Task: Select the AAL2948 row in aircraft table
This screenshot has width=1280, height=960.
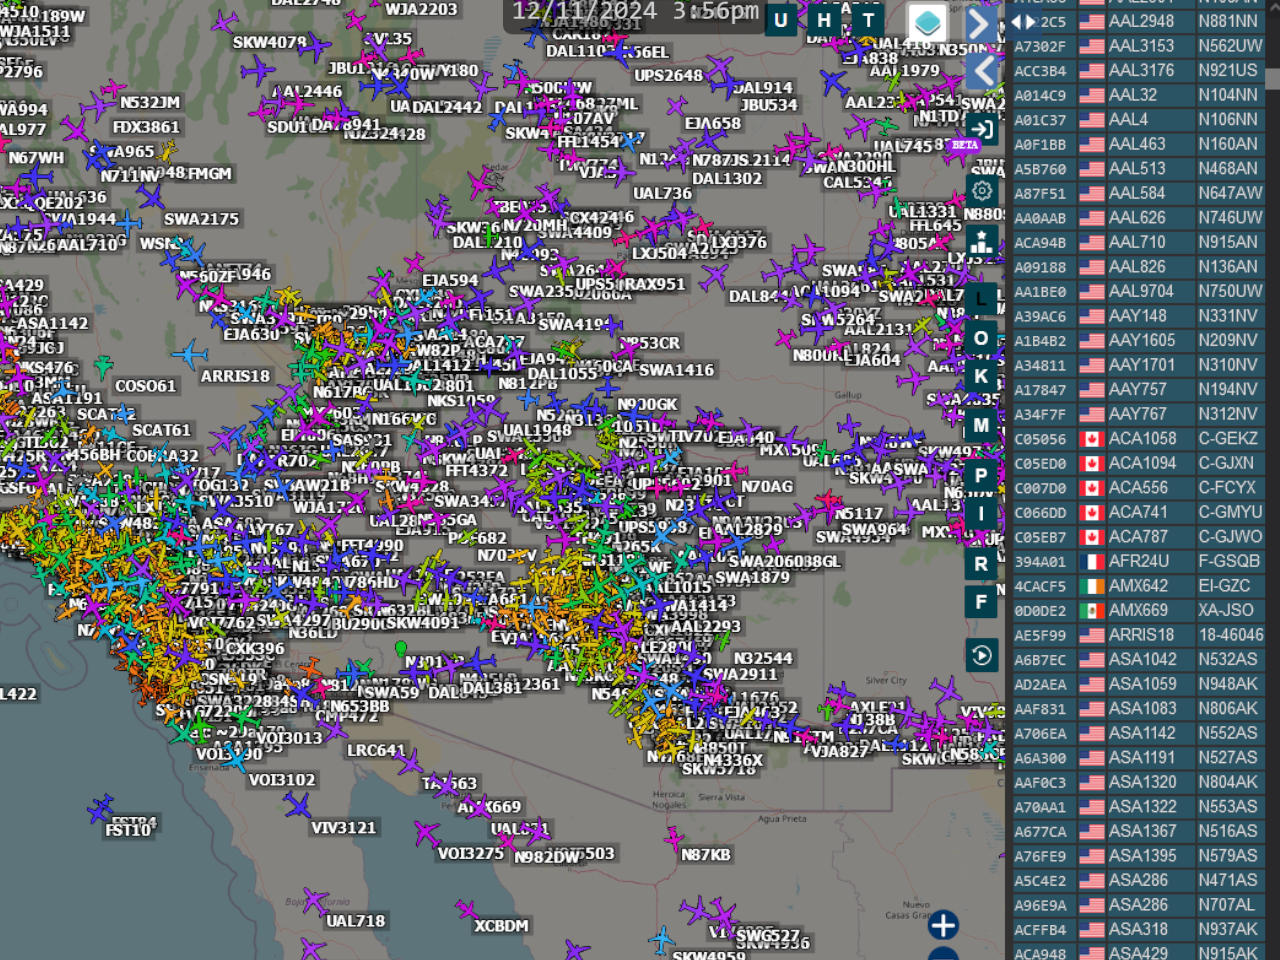Action: (x=1137, y=21)
